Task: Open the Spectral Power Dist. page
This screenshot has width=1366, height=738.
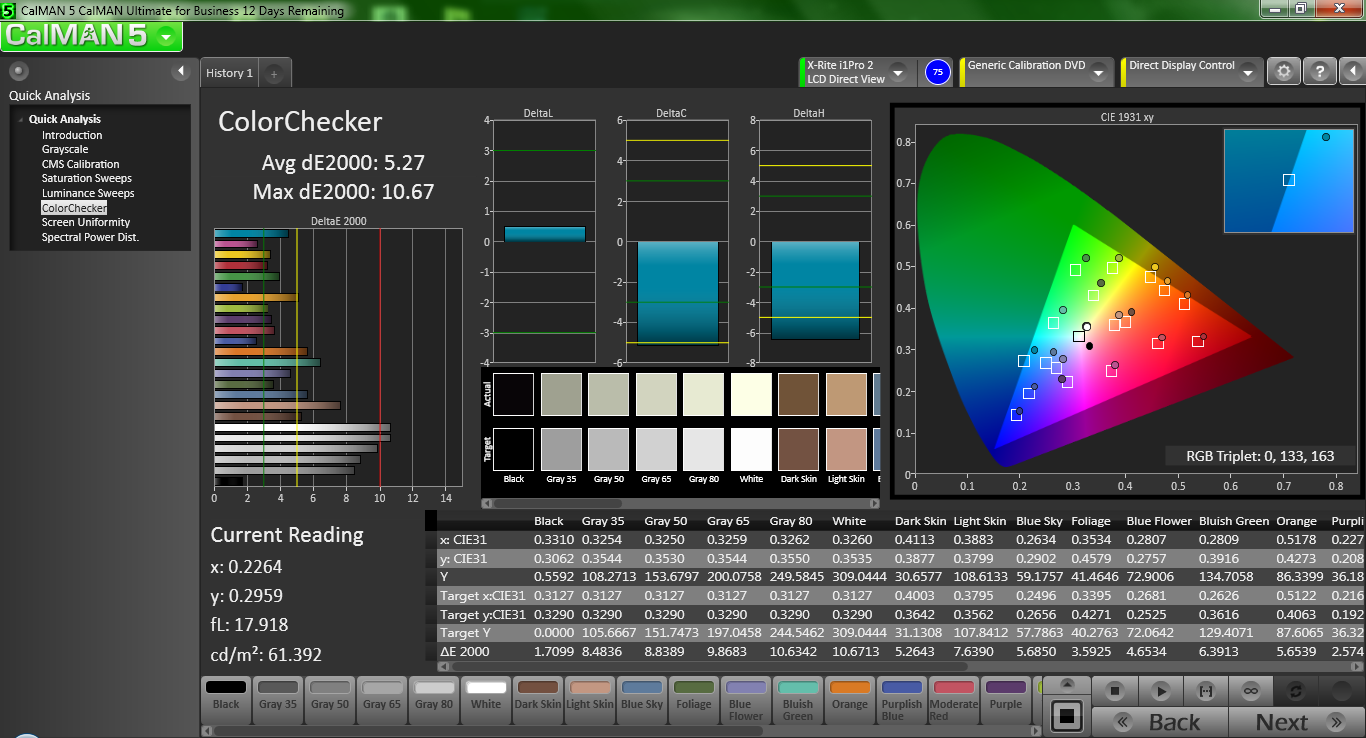Action: click(x=90, y=237)
